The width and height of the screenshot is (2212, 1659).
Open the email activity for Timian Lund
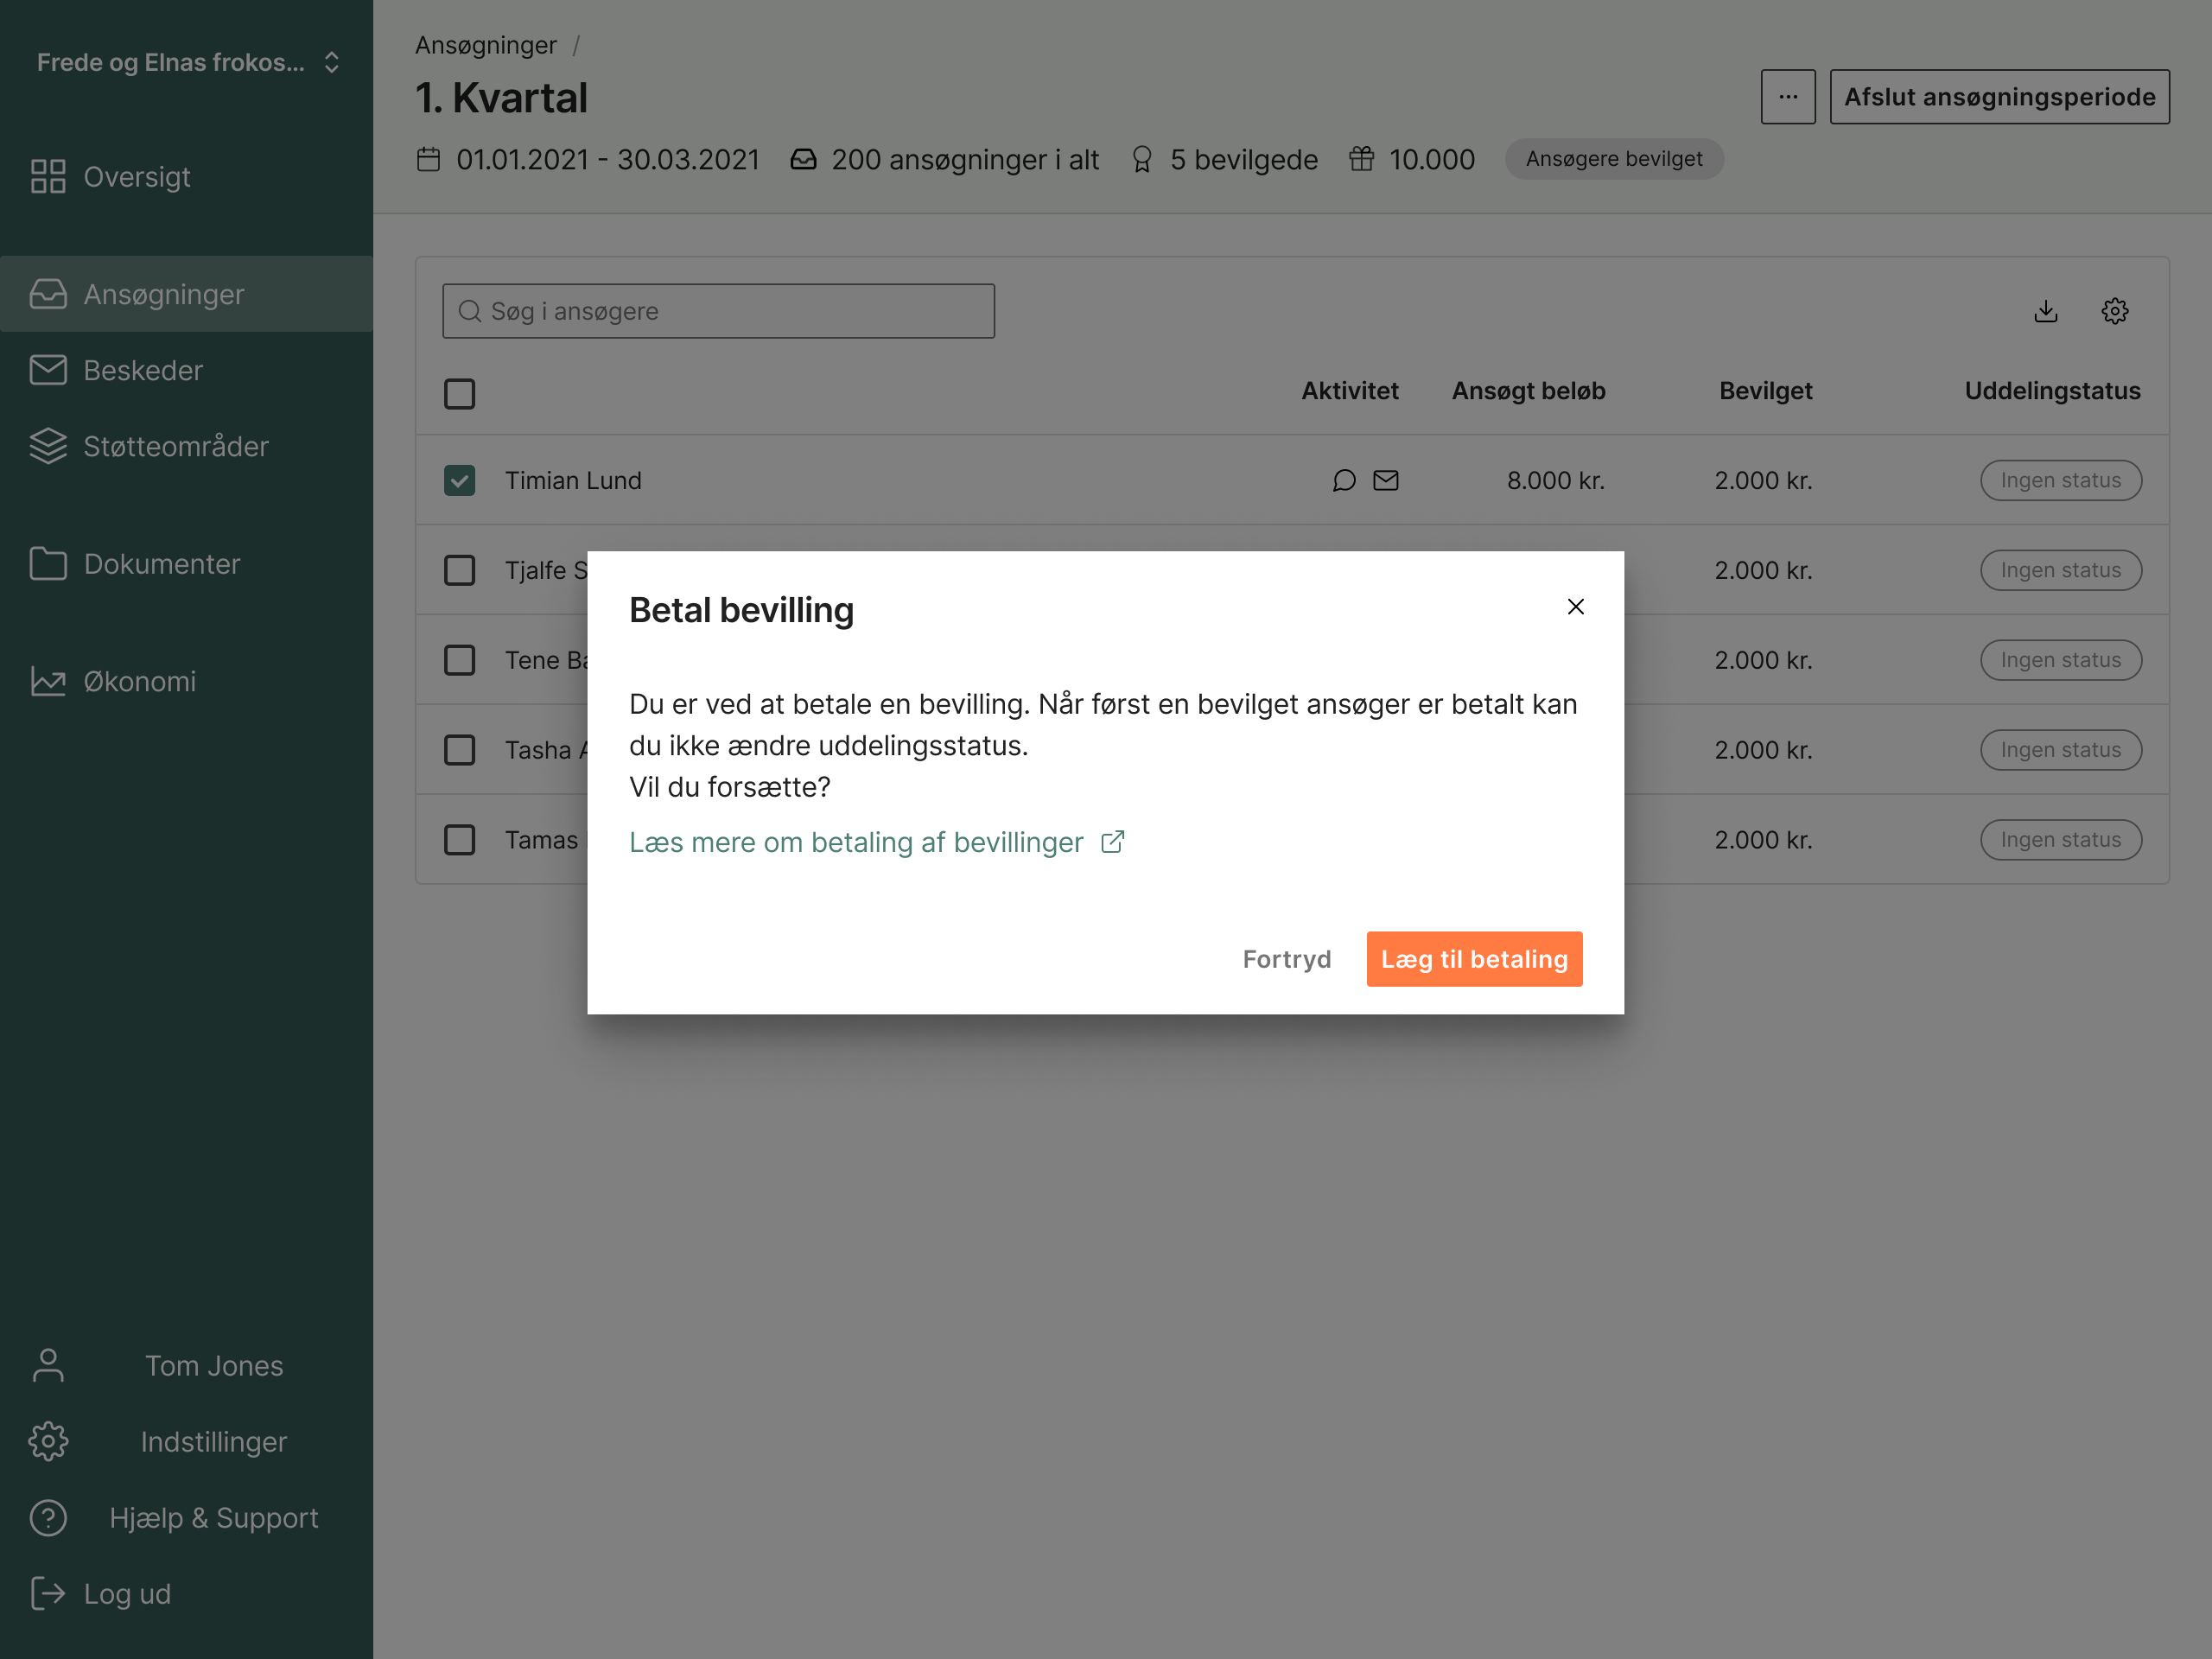[x=1386, y=481]
